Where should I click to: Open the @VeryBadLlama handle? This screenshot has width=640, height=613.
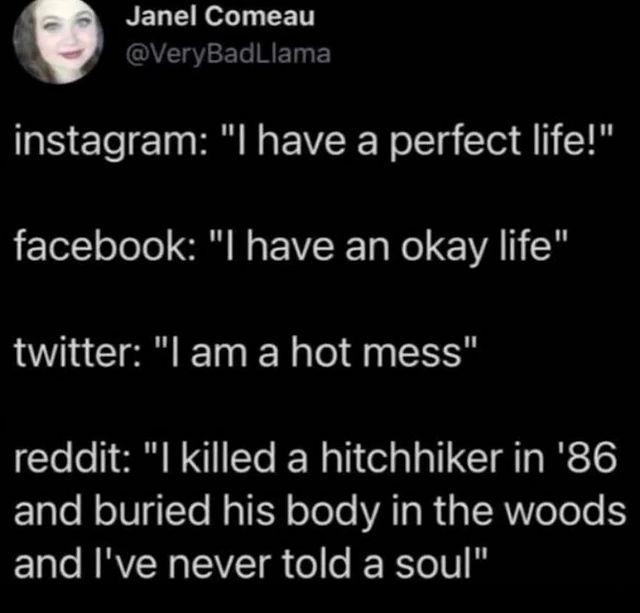pyautogui.click(x=229, y=54)
